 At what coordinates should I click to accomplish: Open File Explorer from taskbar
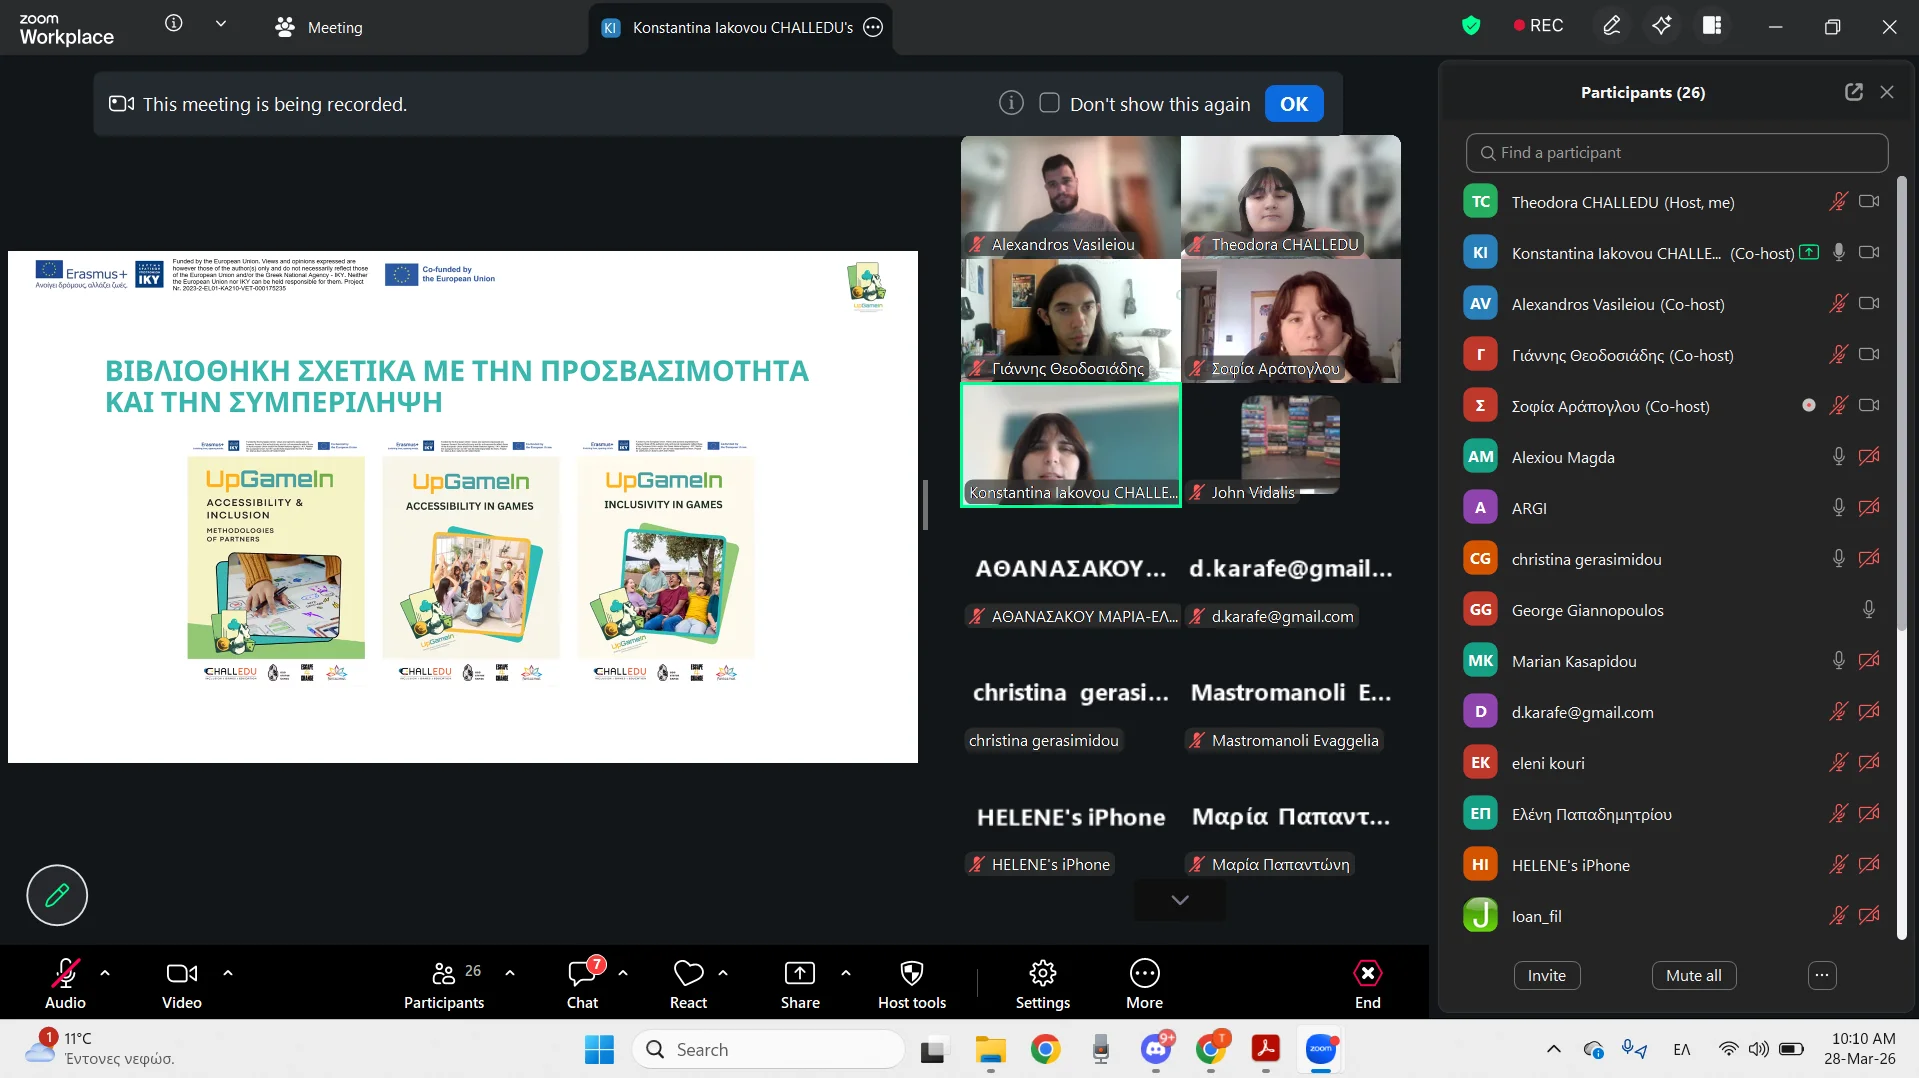(x=990, y=1049)
